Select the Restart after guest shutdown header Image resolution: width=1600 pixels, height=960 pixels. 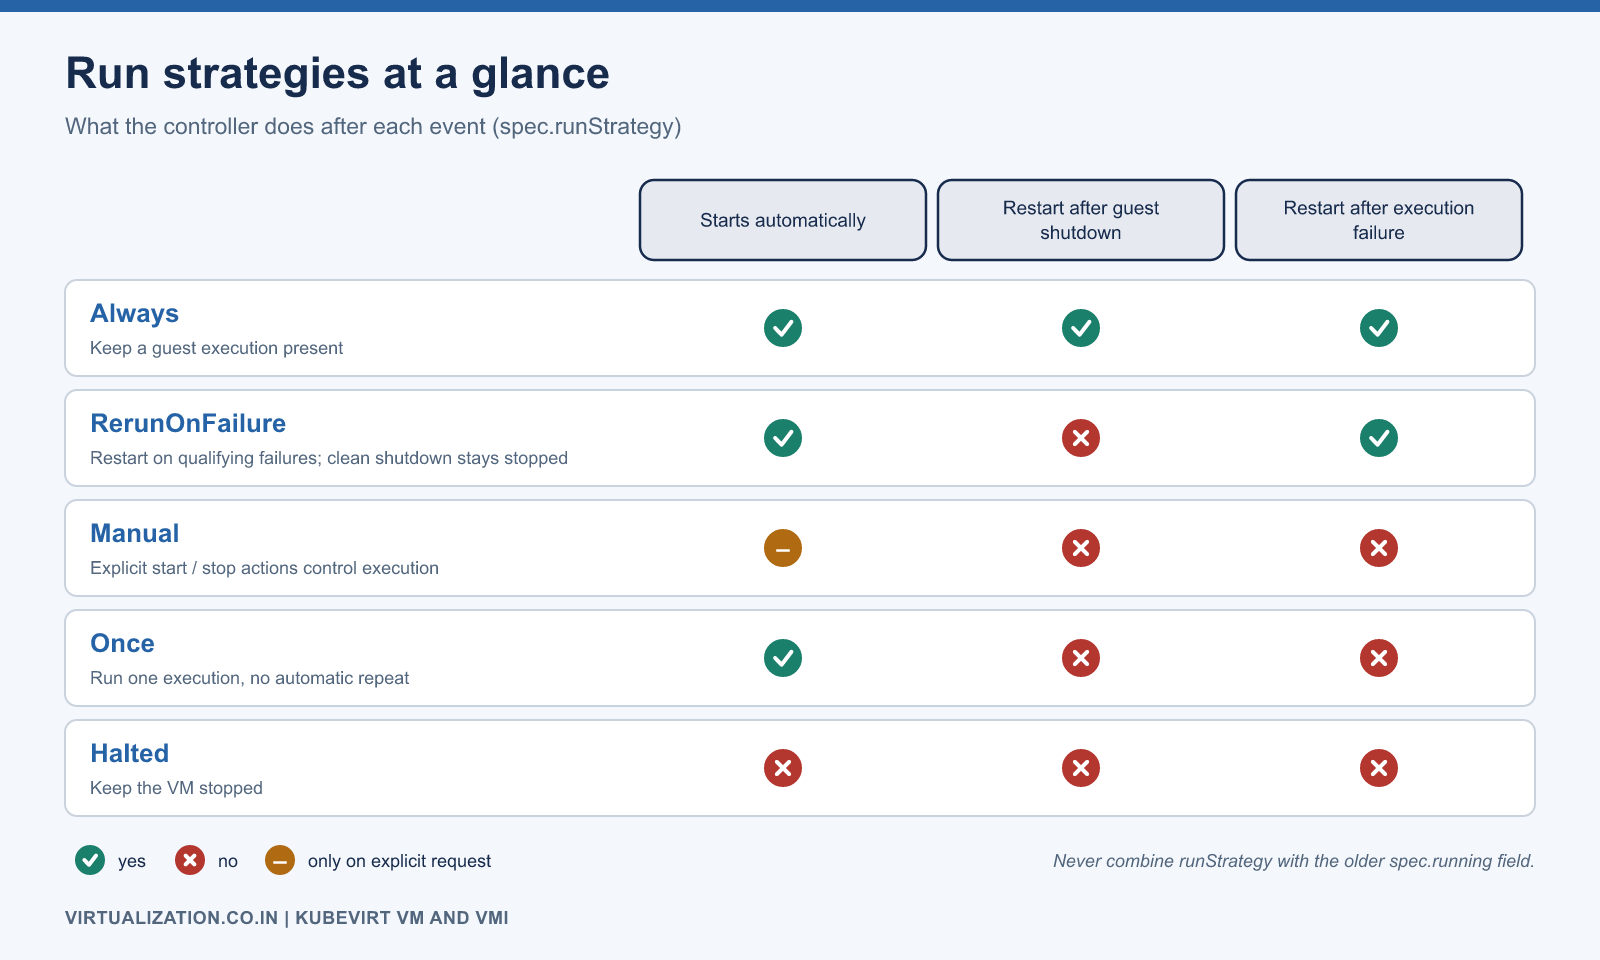(x=1081, y=220)
